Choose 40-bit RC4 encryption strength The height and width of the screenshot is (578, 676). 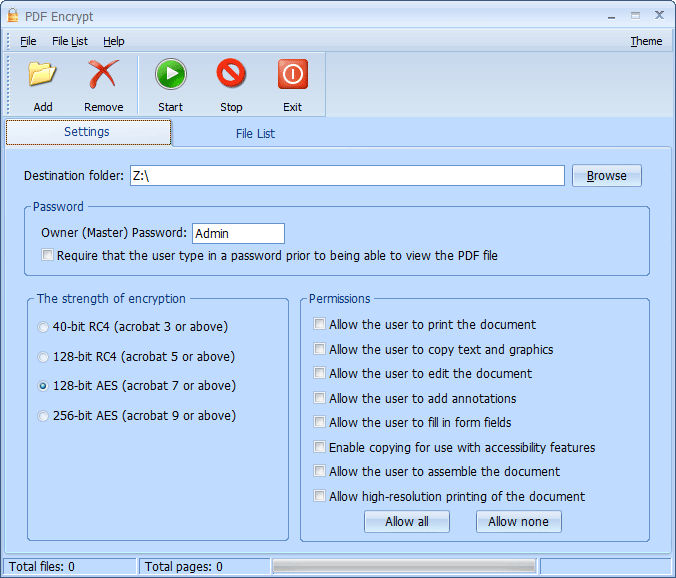pyautogui.click(x=43, y=327)
